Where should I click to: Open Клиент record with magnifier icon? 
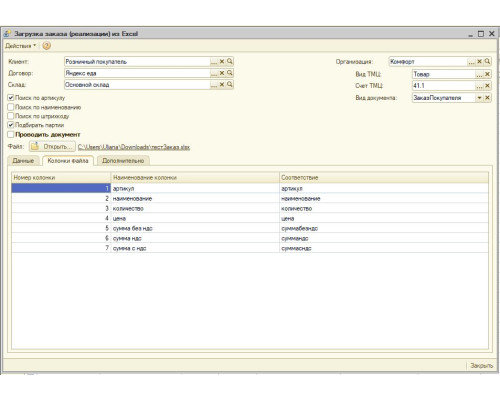click(230, 62)
